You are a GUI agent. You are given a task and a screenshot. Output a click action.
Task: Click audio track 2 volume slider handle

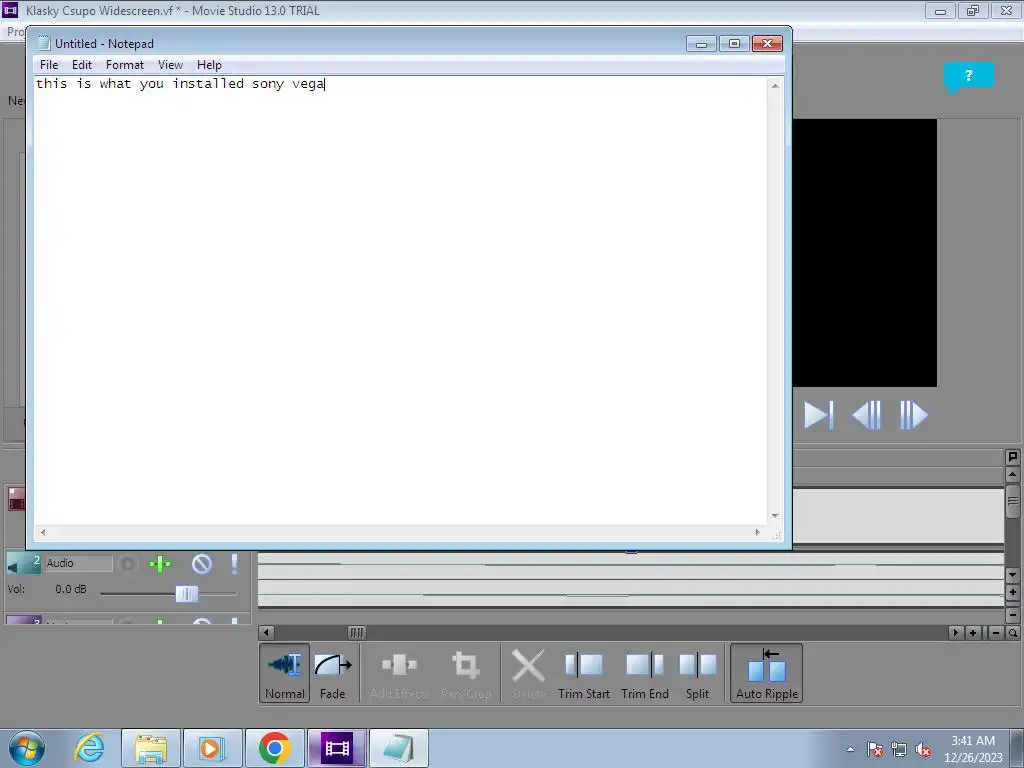pyautogui.click(x=187, y=594)
